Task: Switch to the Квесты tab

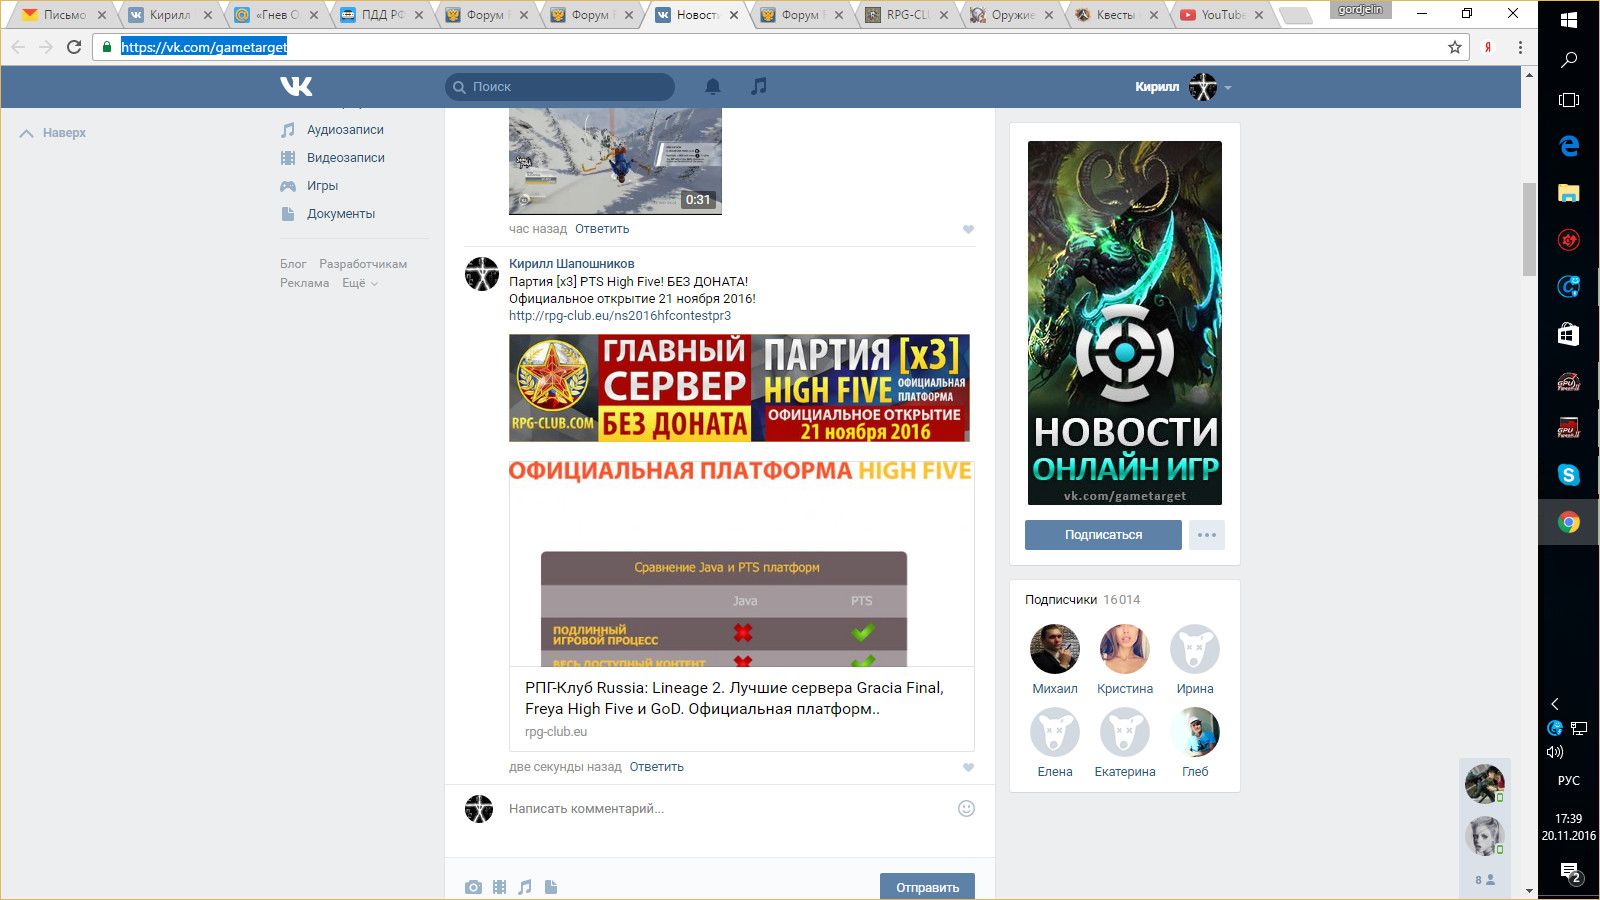Action: [1116, 15]
